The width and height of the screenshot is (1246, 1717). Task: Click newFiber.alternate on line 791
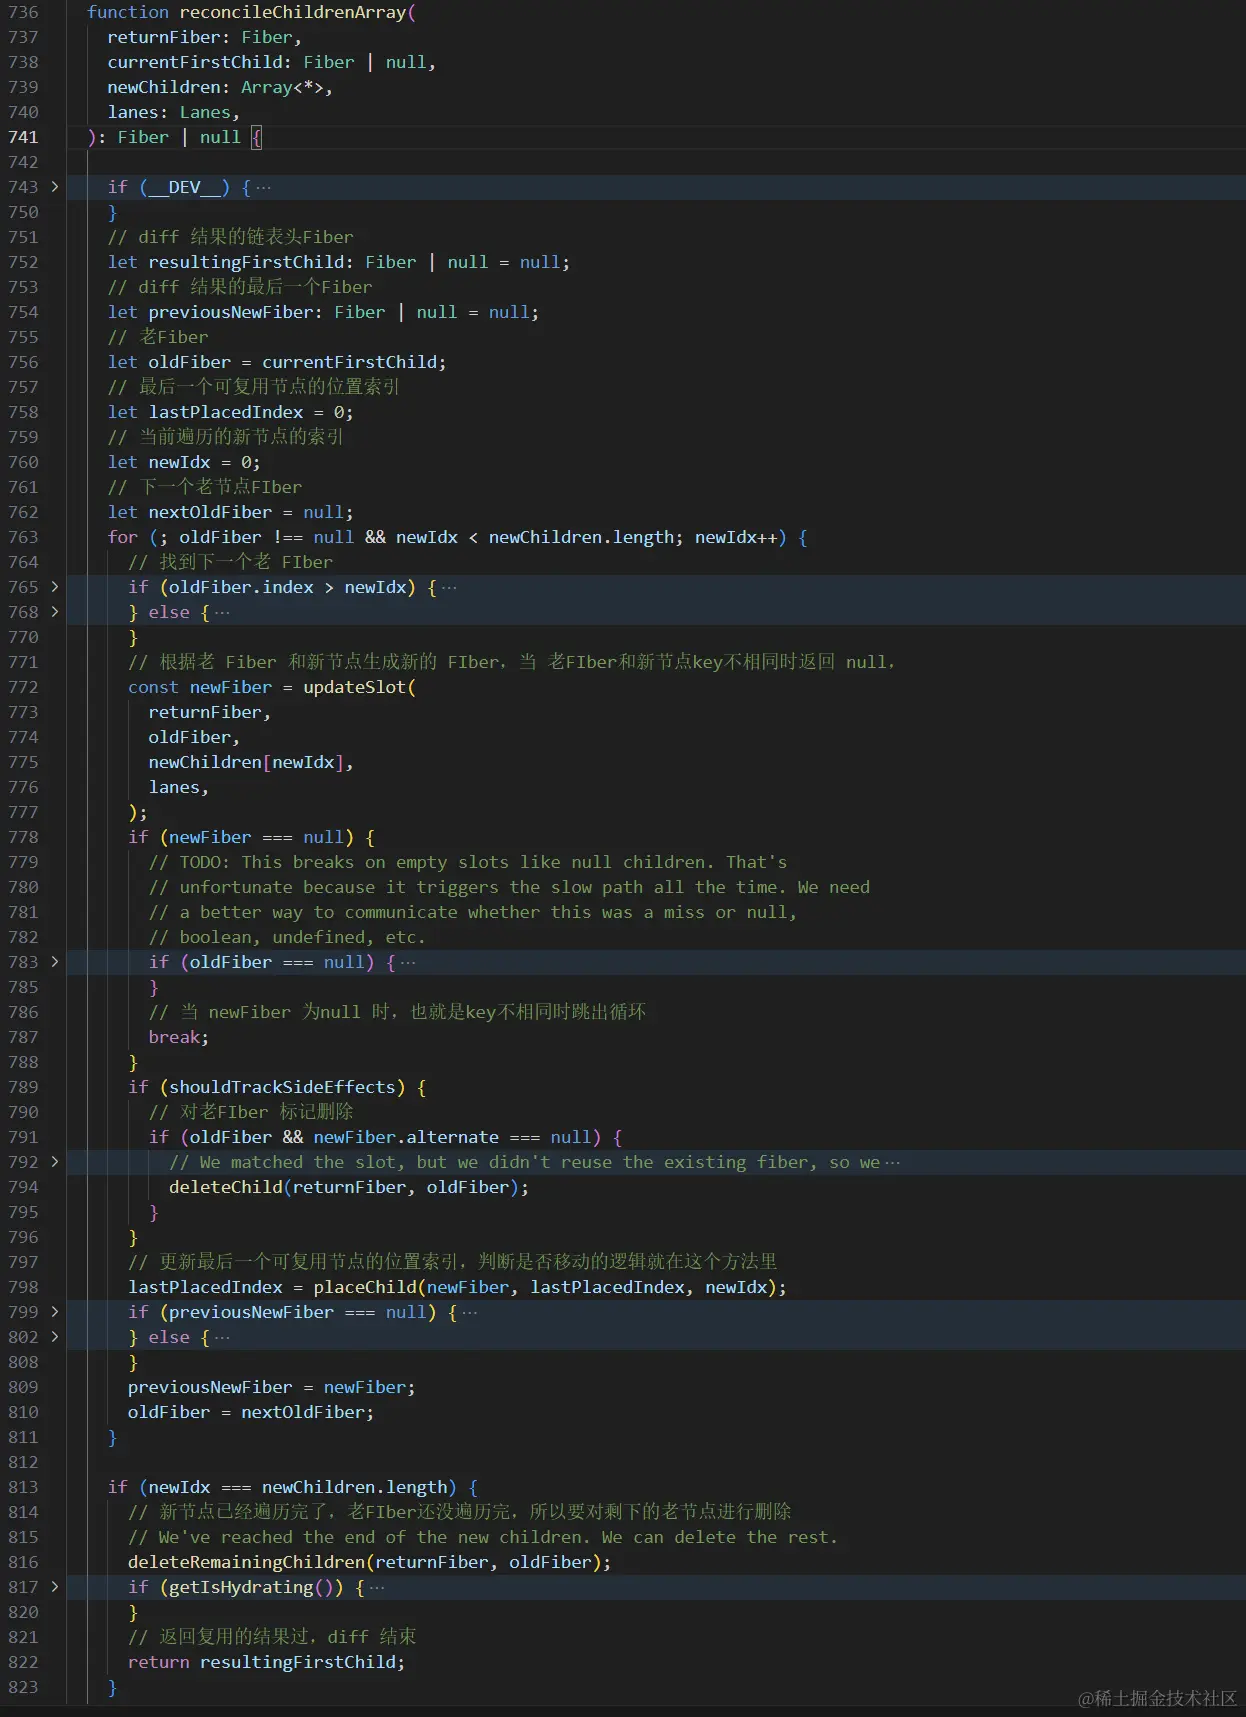(x=406, y=1137)
